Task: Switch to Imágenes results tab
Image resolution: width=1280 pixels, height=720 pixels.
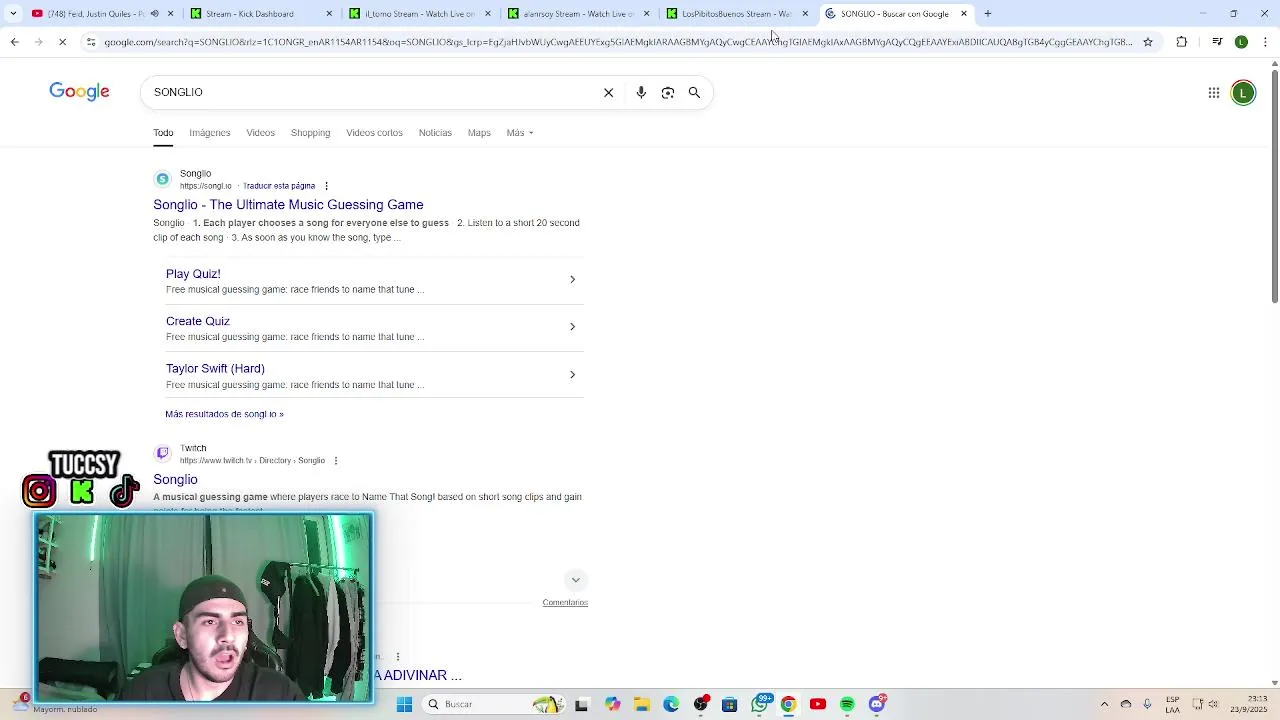Action: (x=210, y=133)
